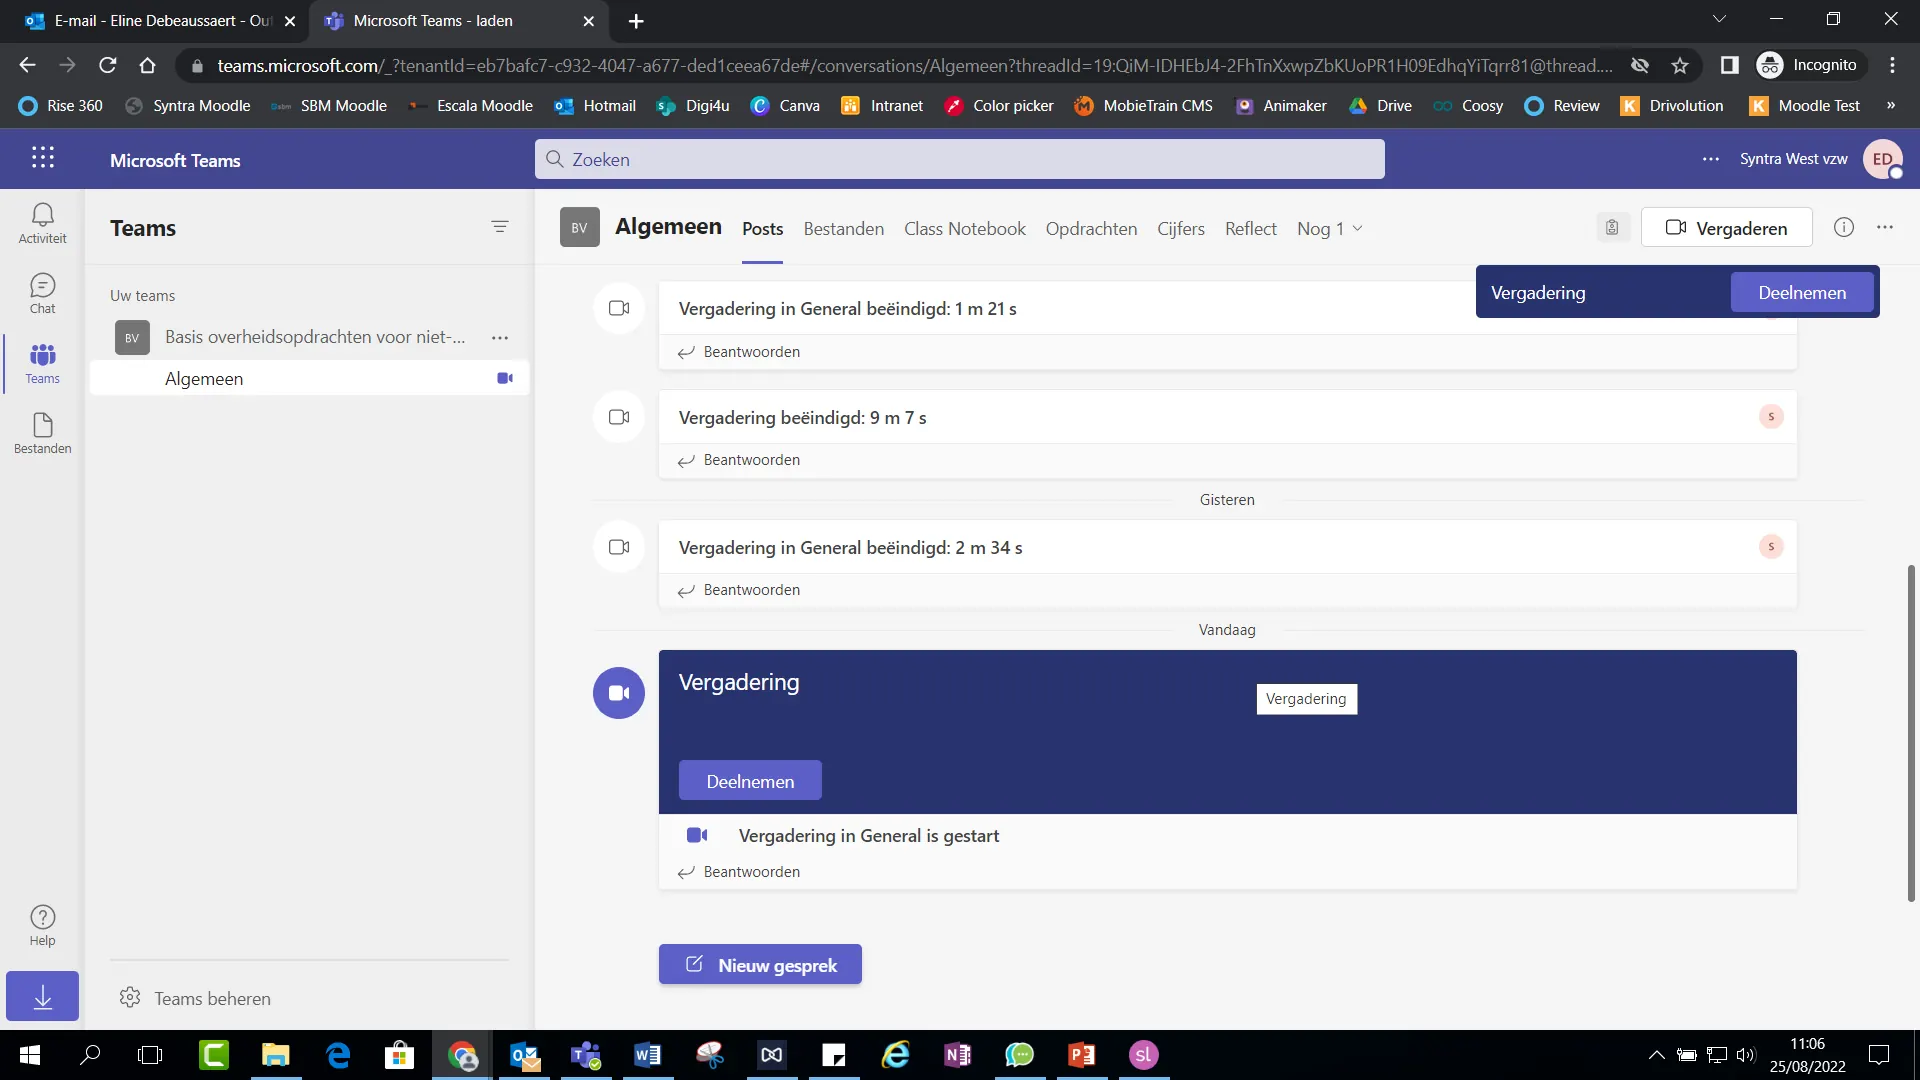Open Microsoft Teams from the Windows taskbar
Screen dimensions: 1920x1080
586,1054
